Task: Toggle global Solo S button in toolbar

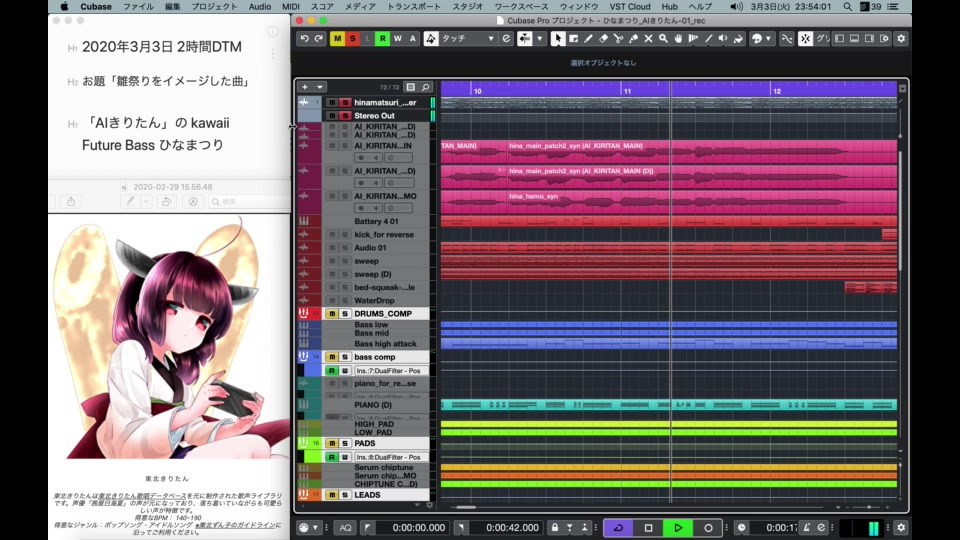Action: pos(352,39)
